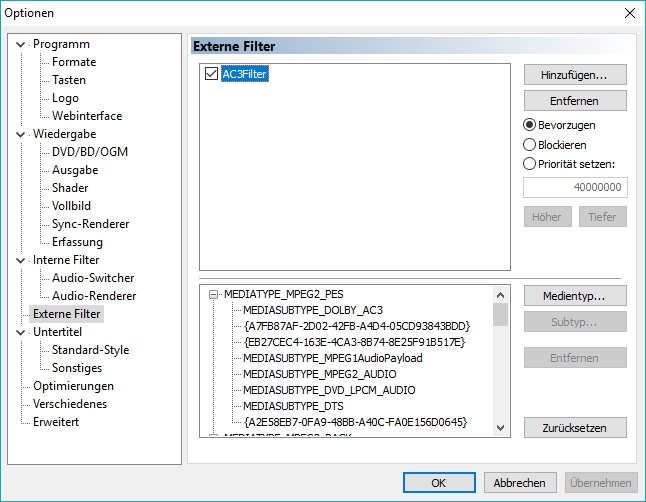Screen dimensions: 646x502
Task: Open the Formate settings page
Action: coord(74,62)
